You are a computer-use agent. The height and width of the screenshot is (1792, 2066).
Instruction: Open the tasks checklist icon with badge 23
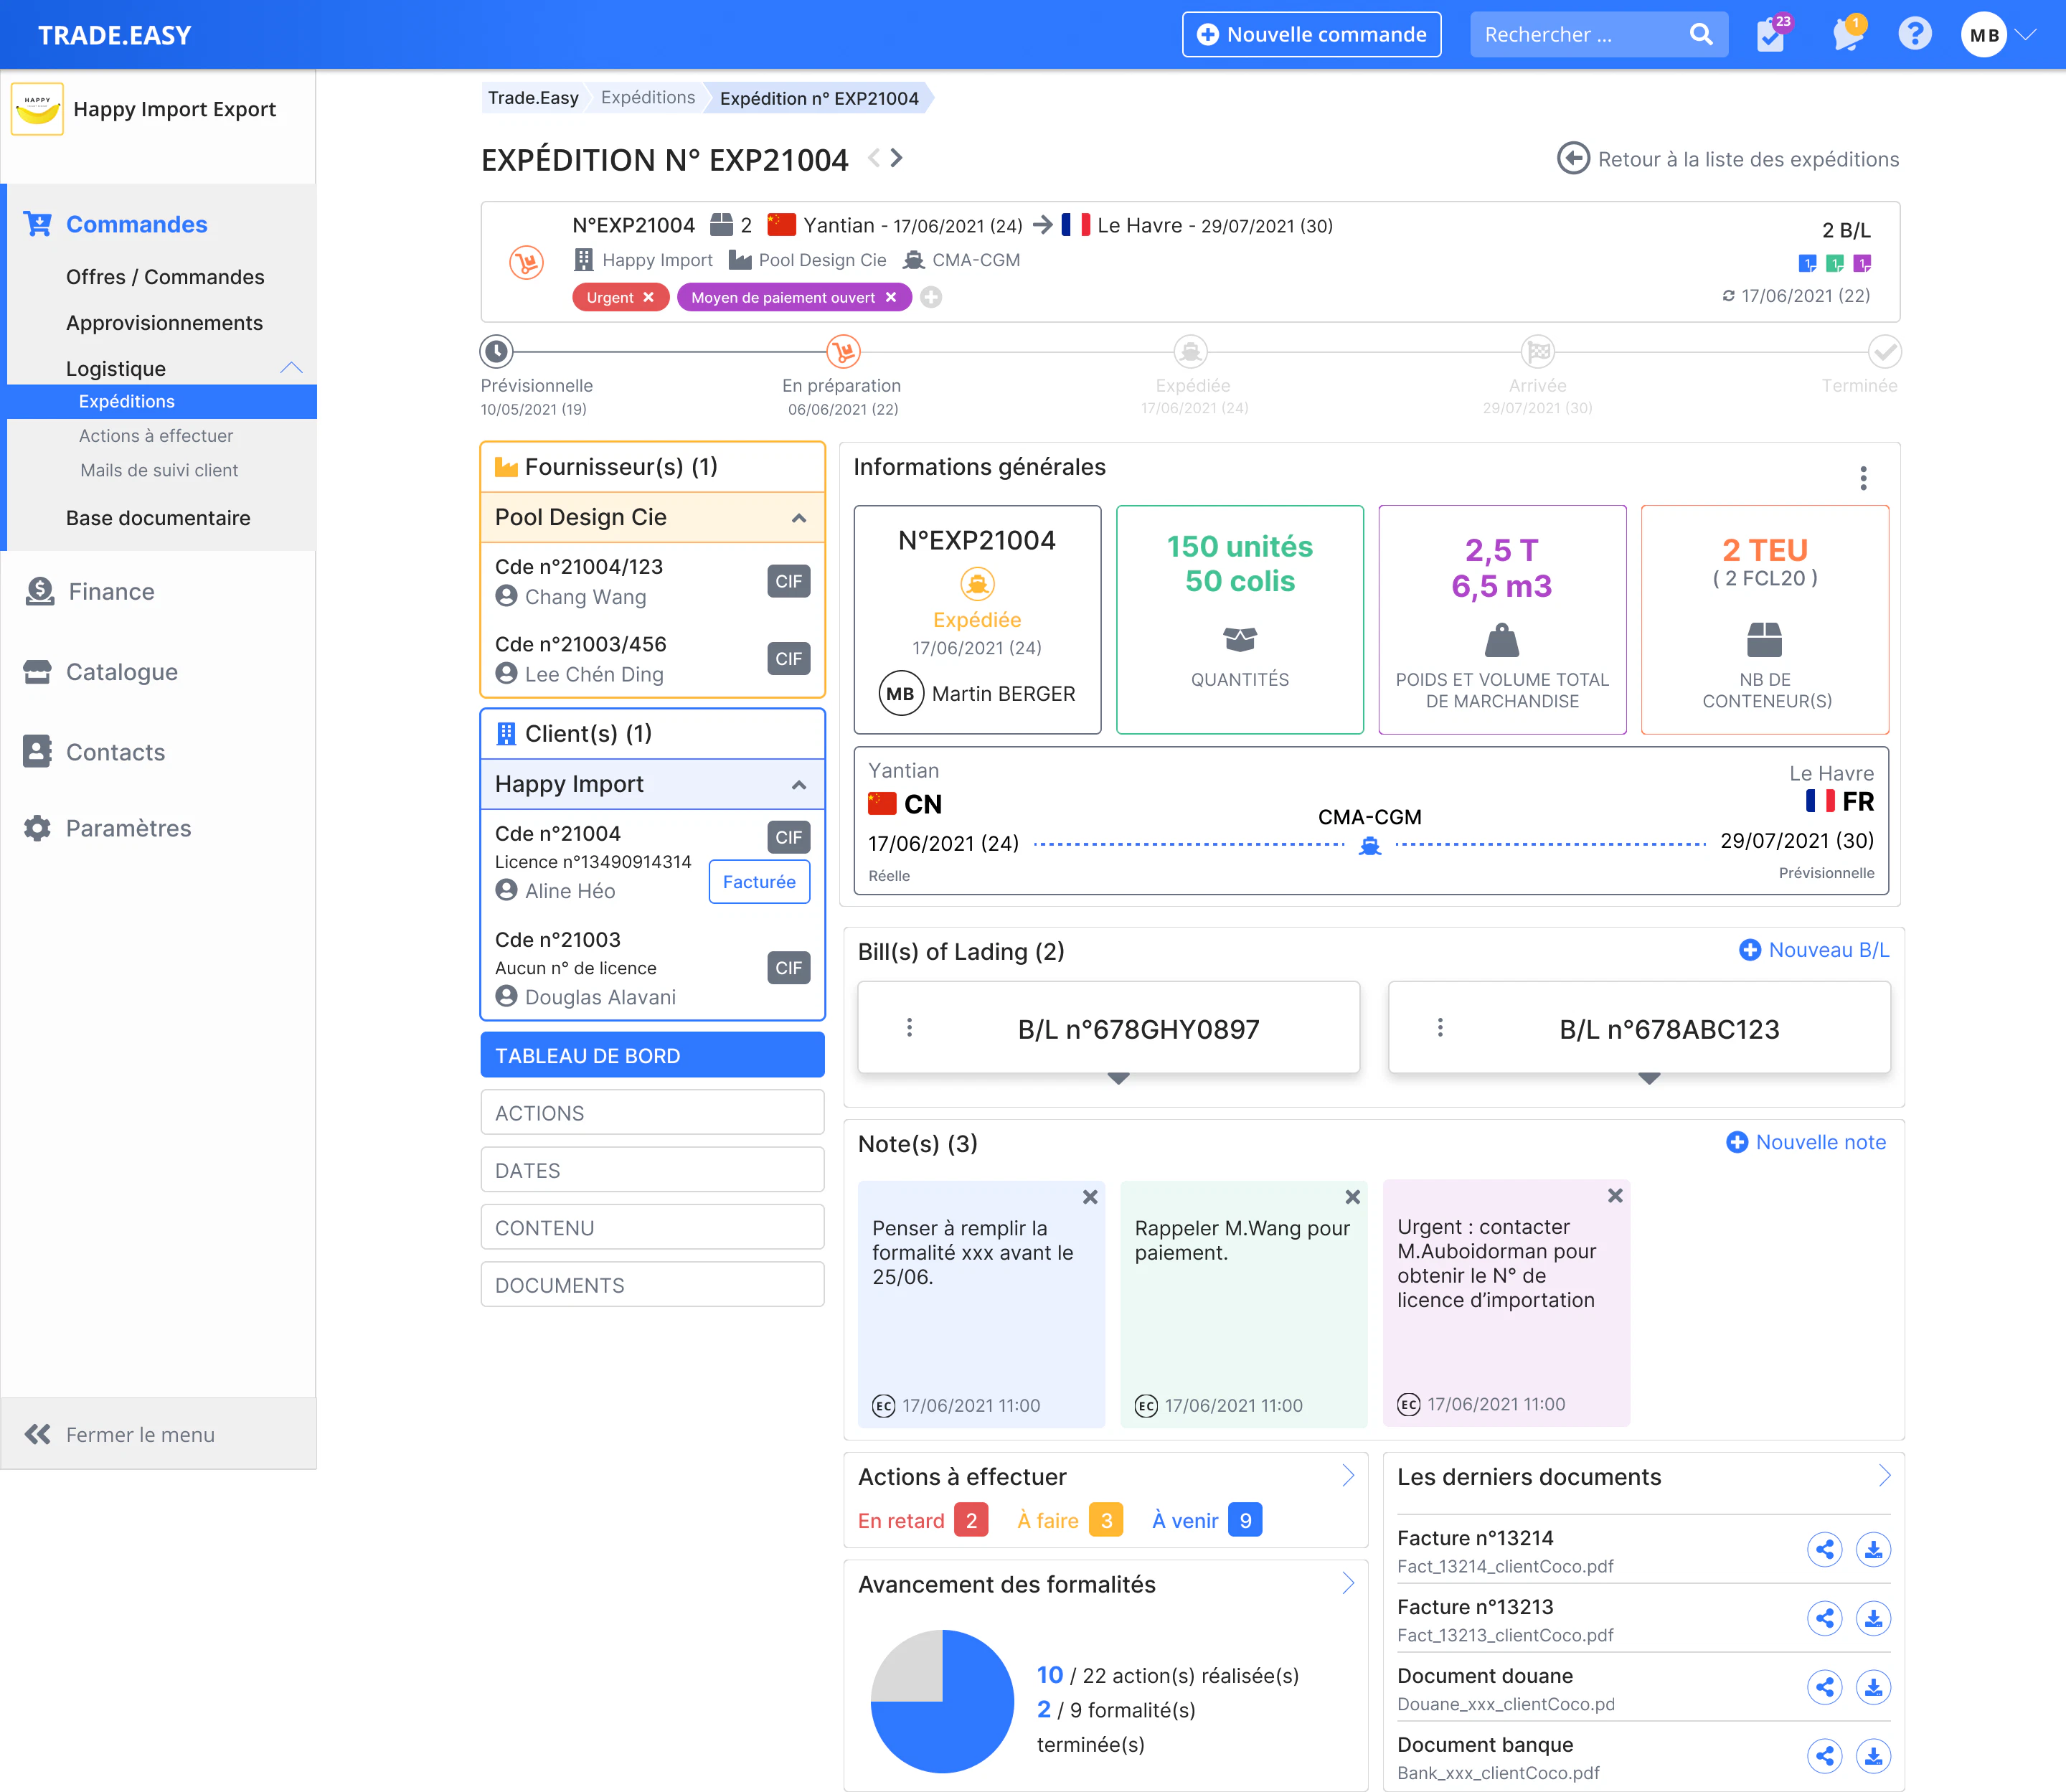tap(1772, 34)
